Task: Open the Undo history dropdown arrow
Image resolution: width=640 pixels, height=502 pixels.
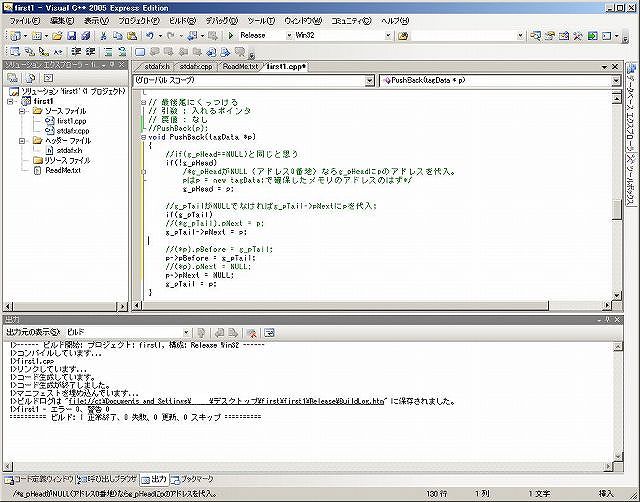Action: click(x=160, y=36)
